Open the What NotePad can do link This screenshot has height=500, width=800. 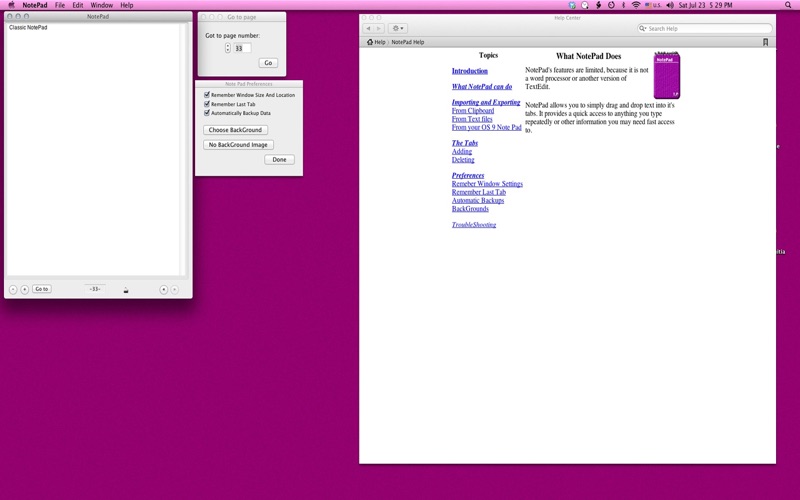[x=482, y=87]
